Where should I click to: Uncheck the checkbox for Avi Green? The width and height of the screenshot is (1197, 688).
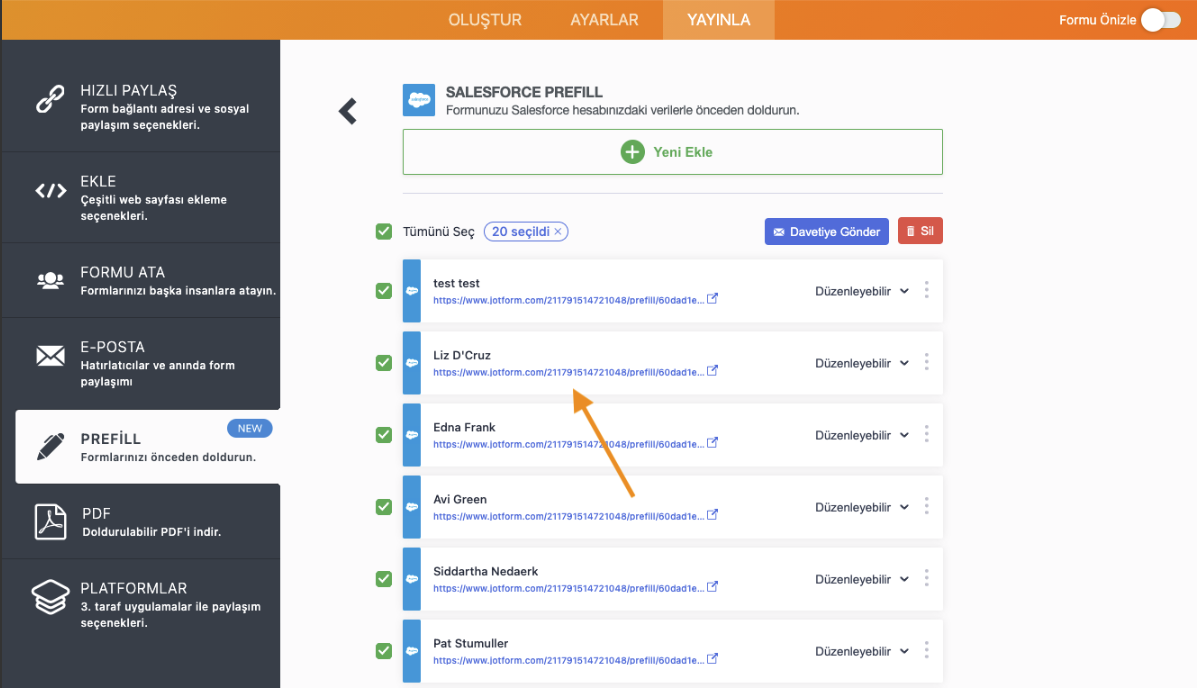(x=384, y=507)
